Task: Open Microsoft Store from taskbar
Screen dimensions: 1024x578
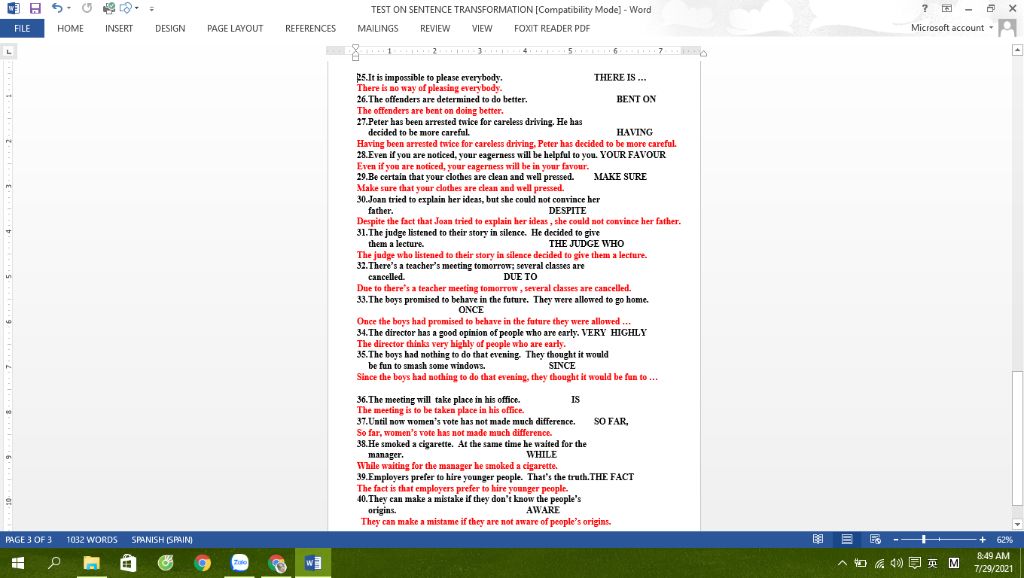Action: tap(128, 563)
